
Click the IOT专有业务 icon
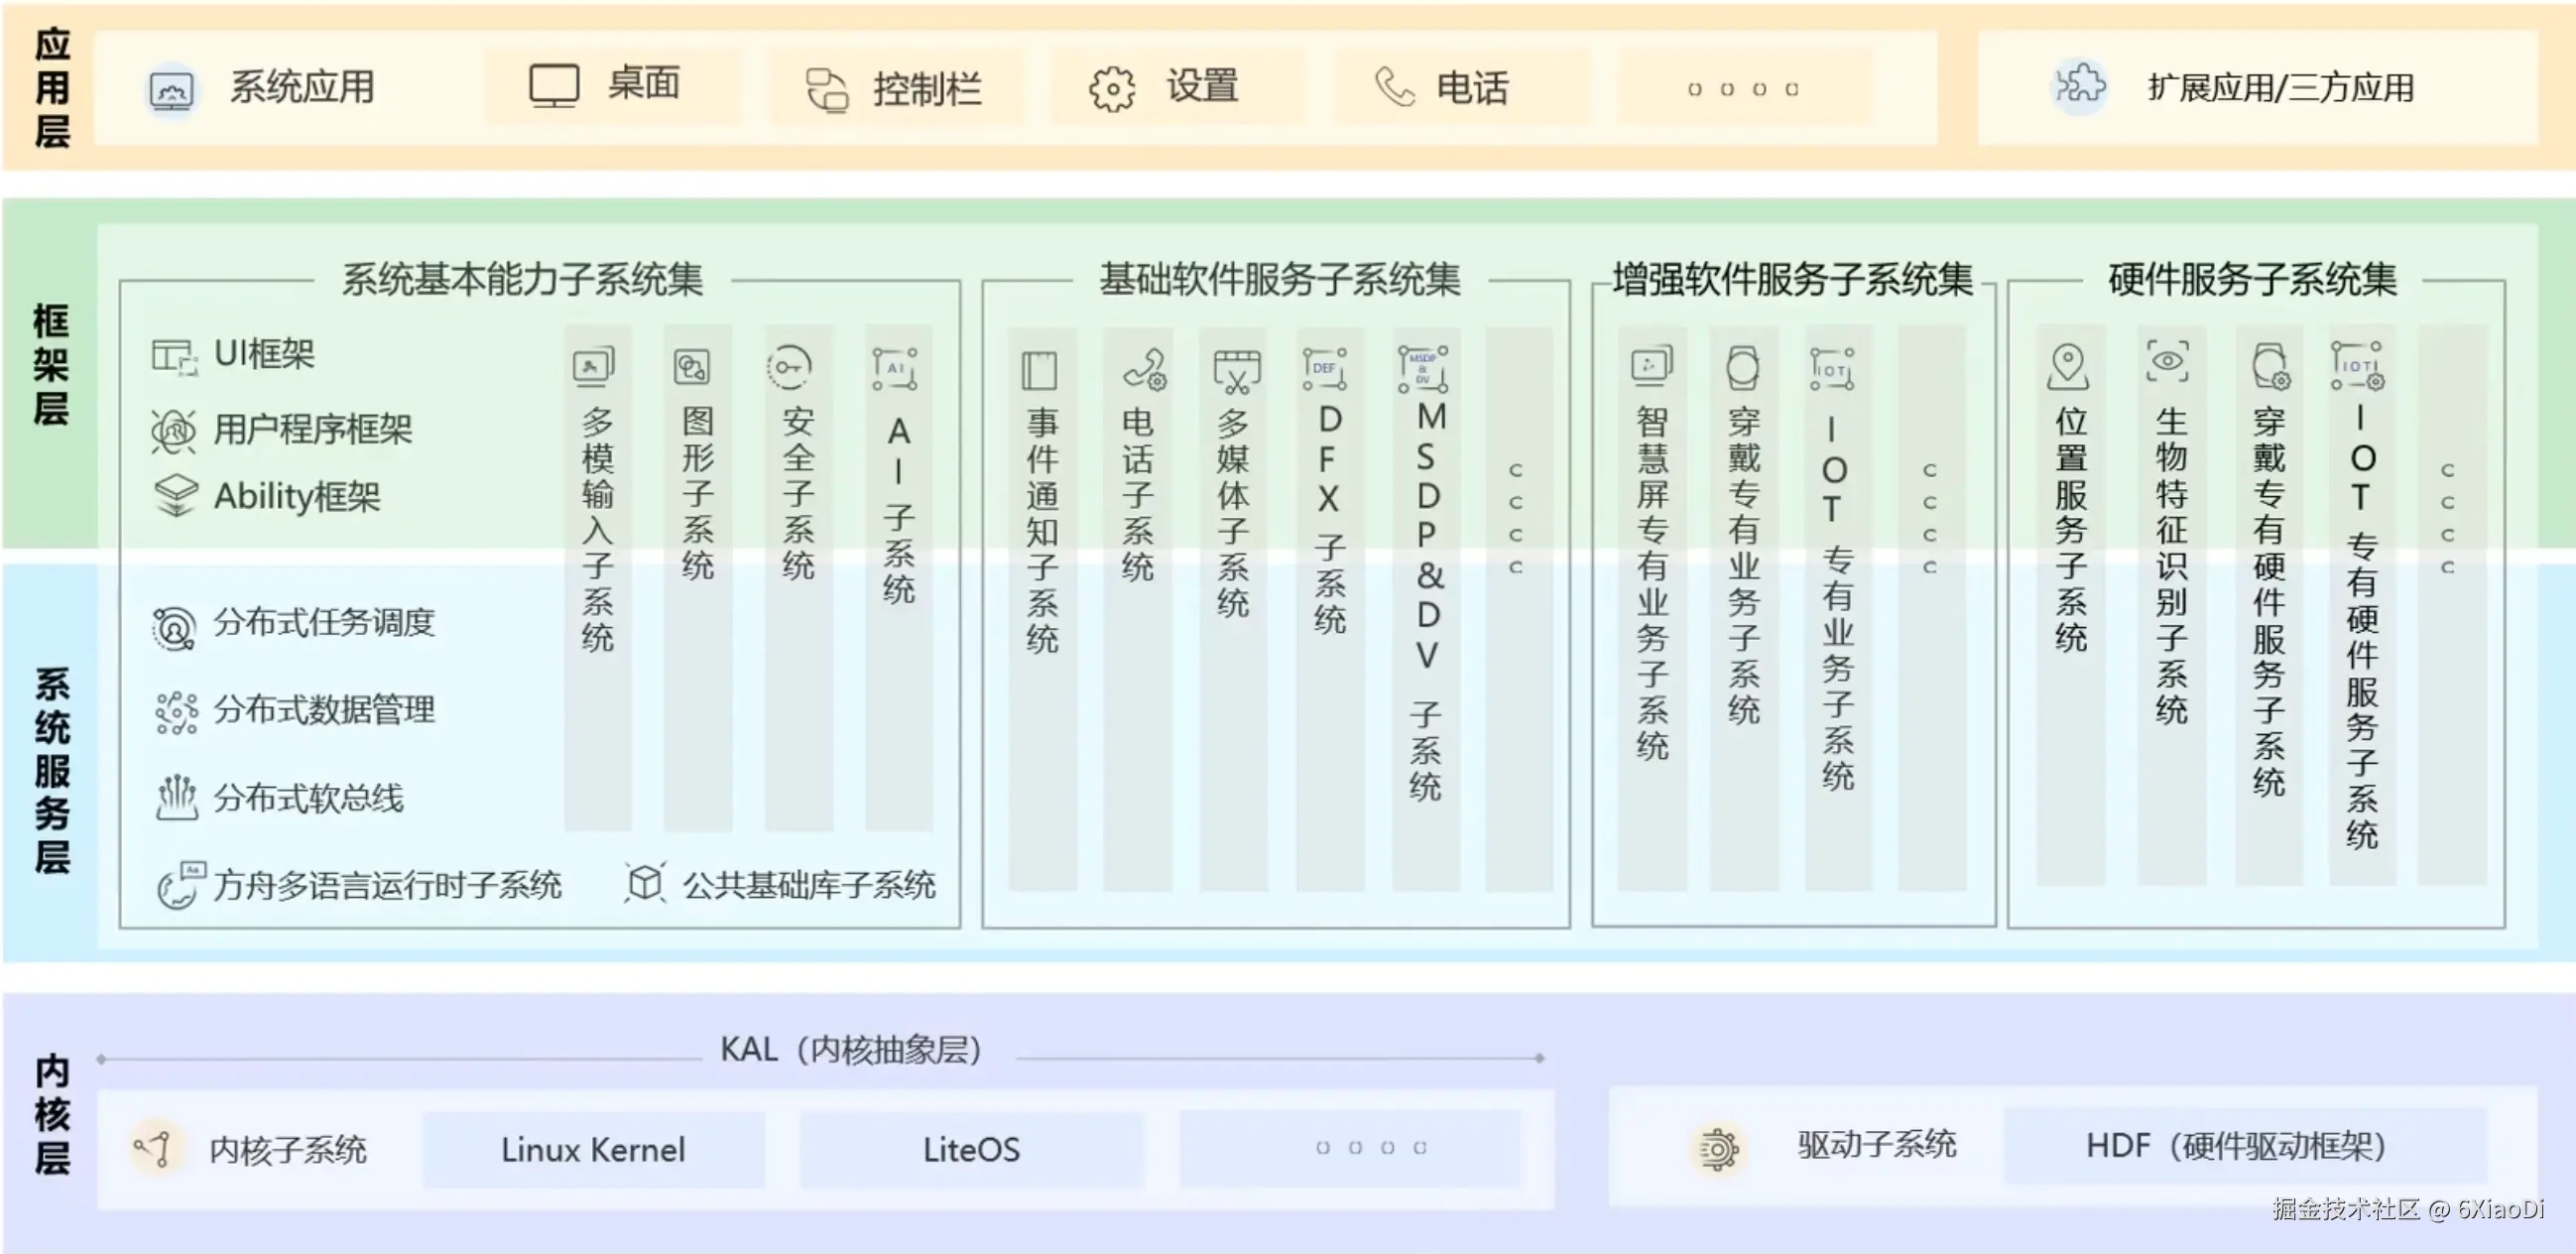point(1832,369)
